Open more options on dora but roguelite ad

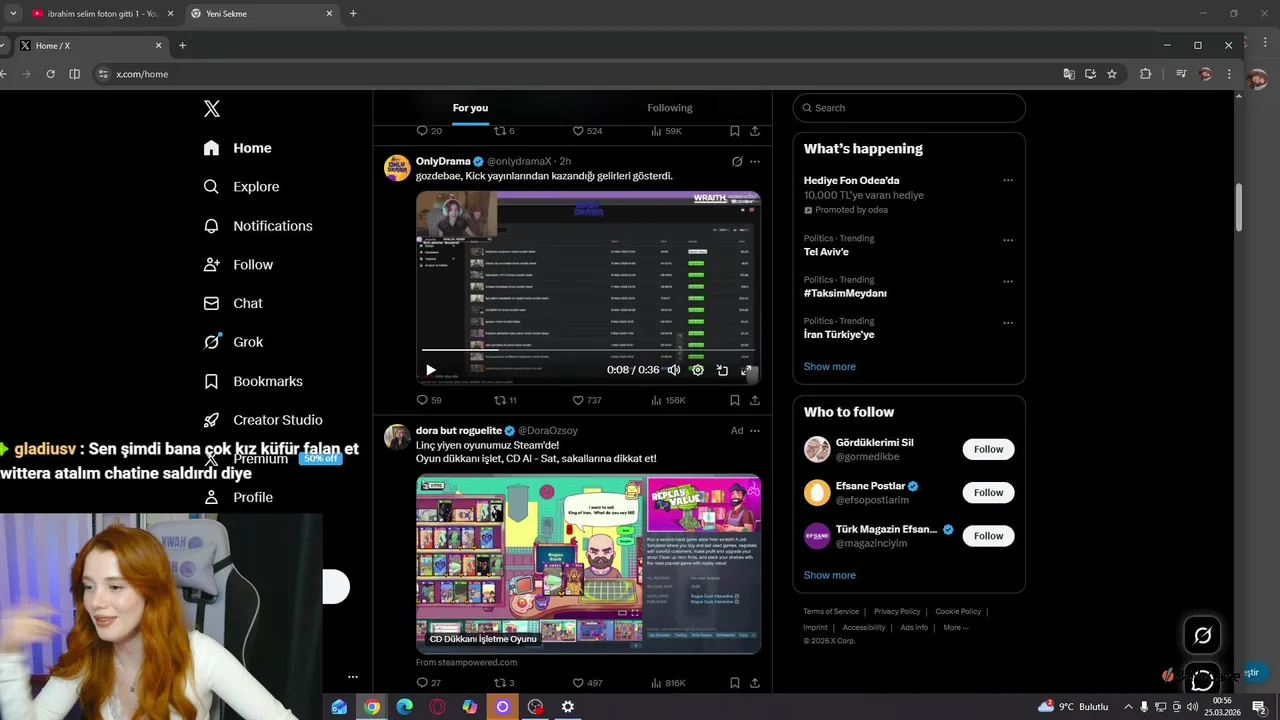(x=755, y=431)
